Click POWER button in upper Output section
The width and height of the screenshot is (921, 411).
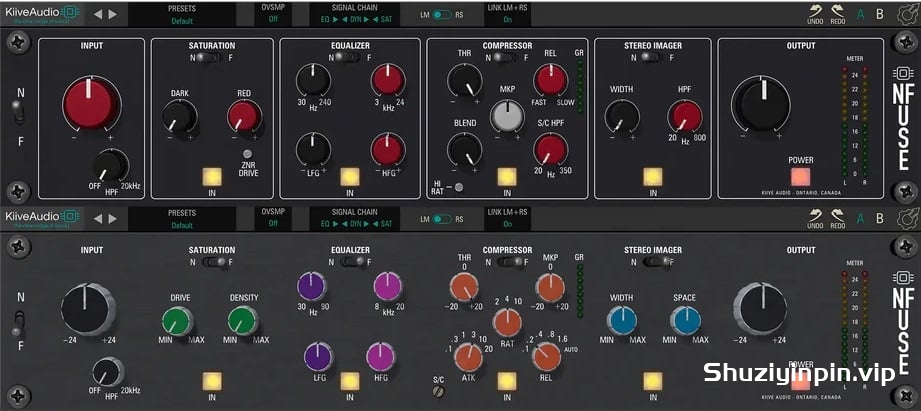coord(801,177)
